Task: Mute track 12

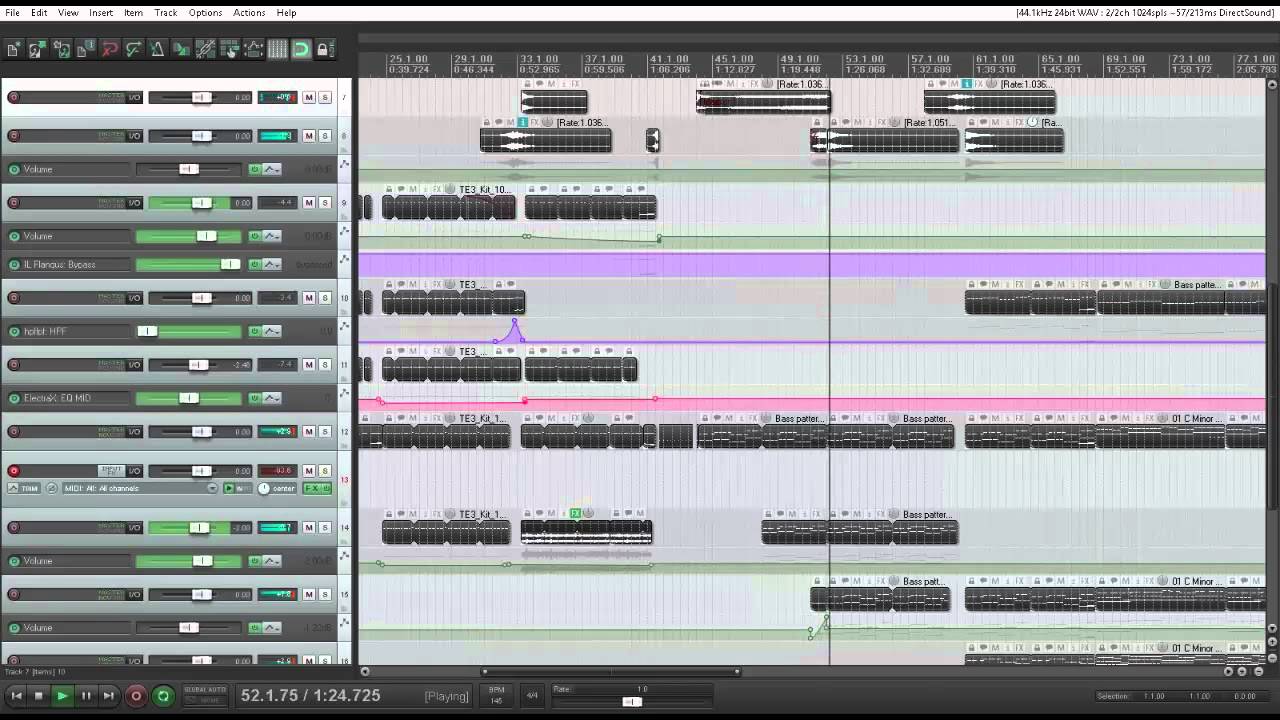Action: (309, 432)
